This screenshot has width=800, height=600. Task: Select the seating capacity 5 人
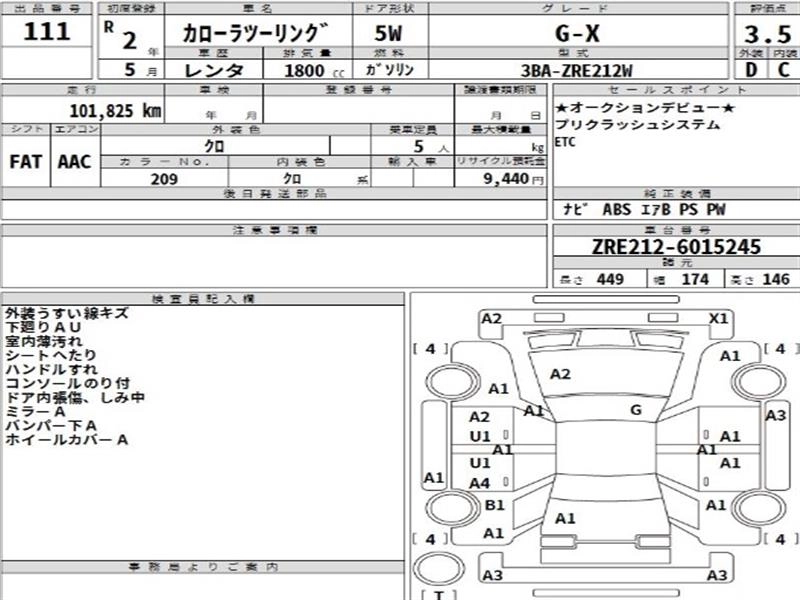point(431,147)
